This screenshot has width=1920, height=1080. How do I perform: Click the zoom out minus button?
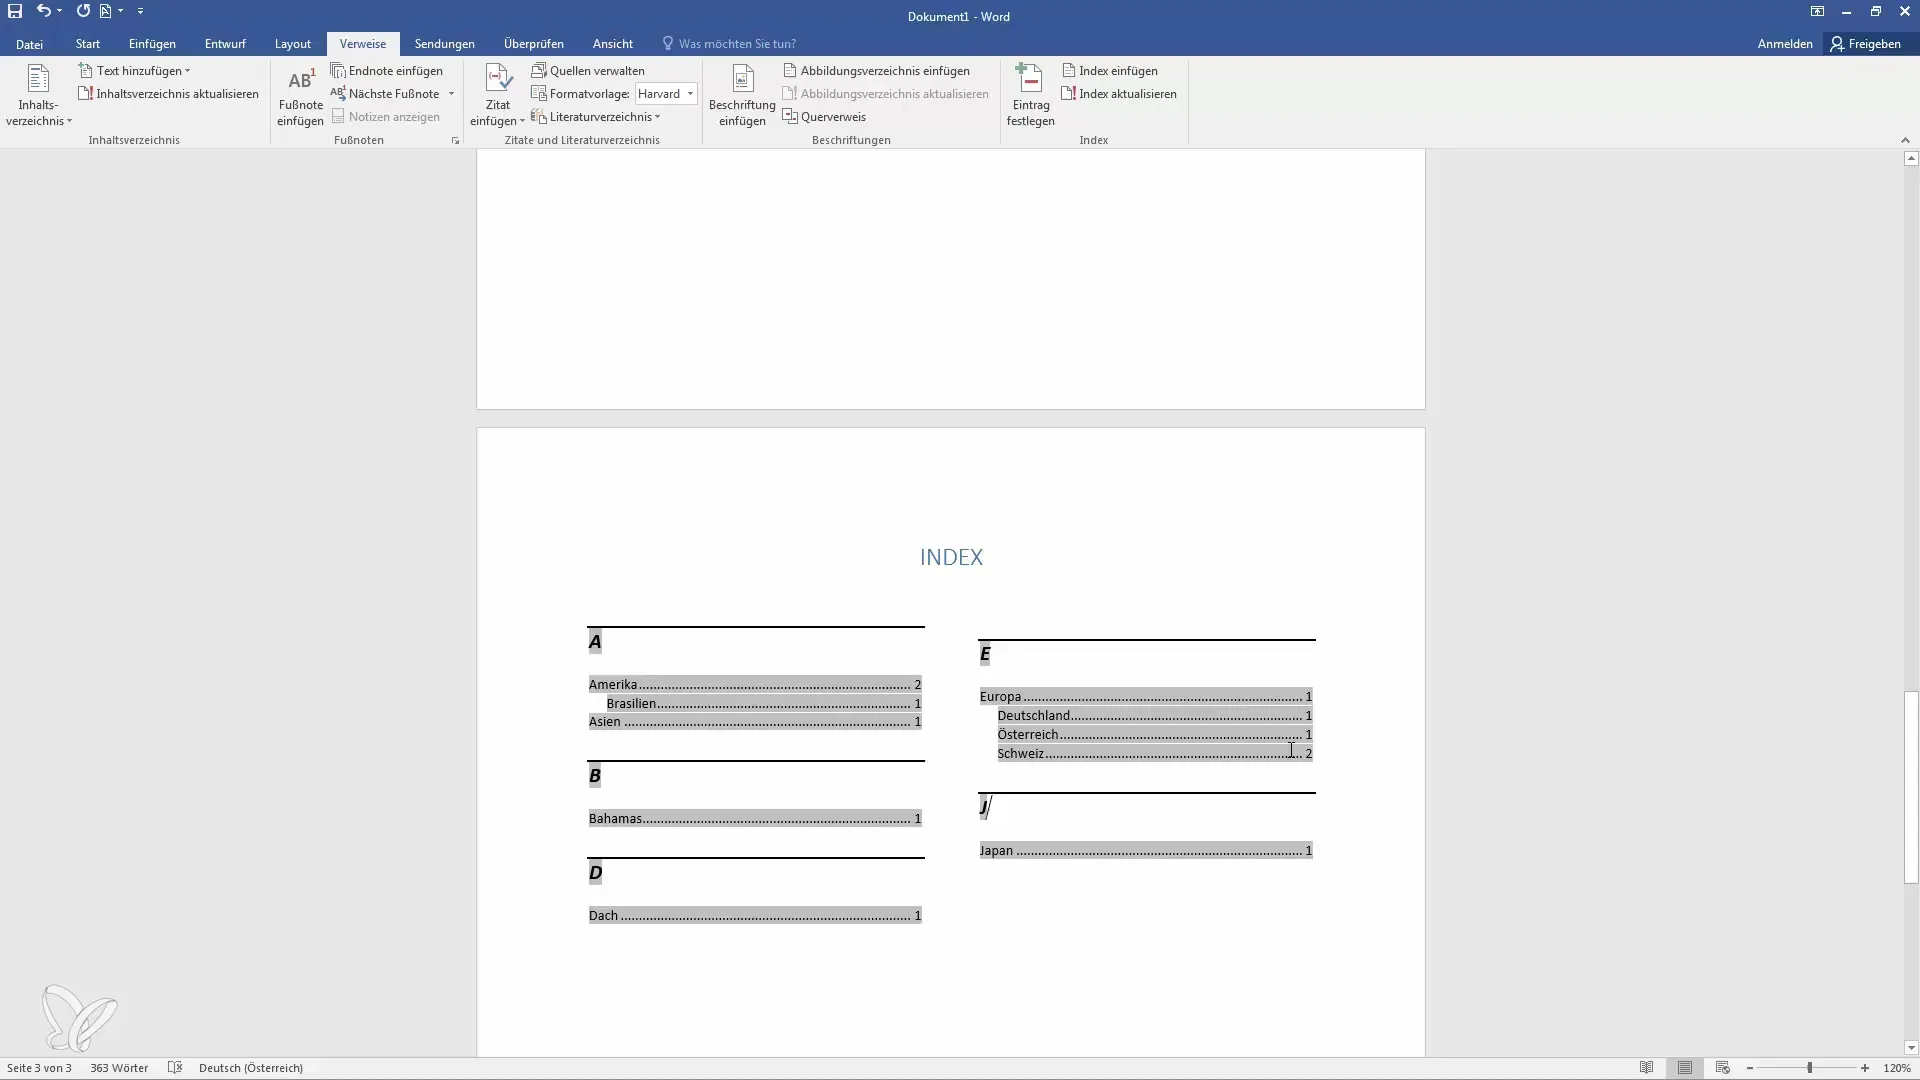[1750, 1068]
